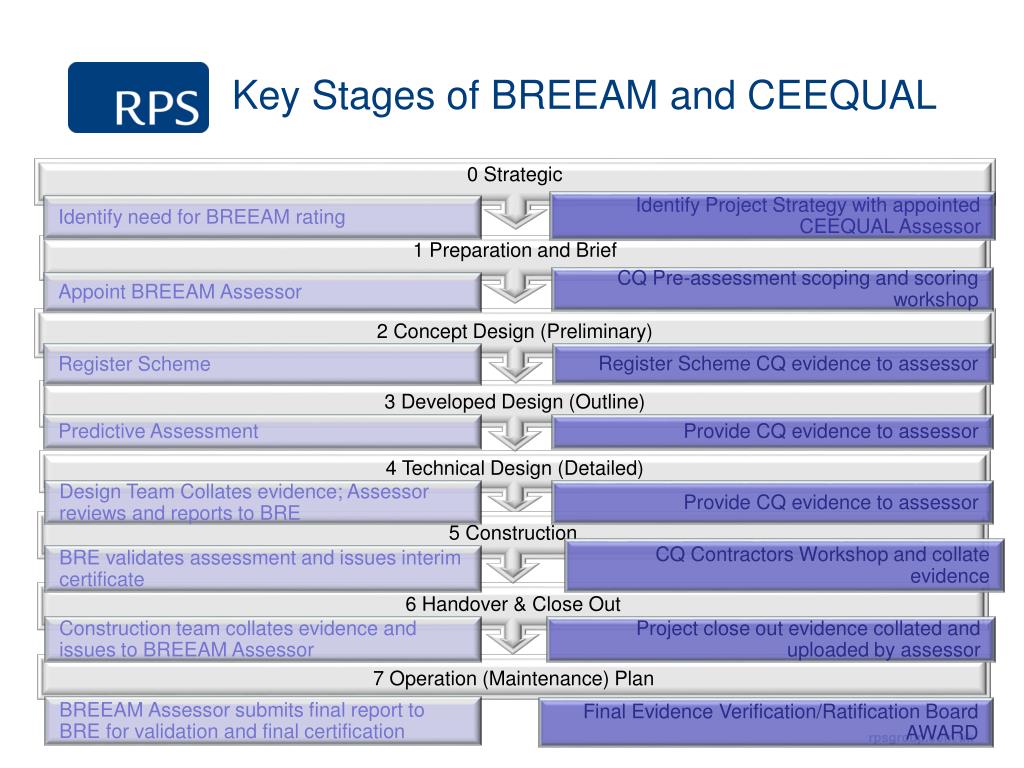Click the arrow under 4 Technical Design
The height and width of the screenshot is (768, 1024).
tap(515, 498)
